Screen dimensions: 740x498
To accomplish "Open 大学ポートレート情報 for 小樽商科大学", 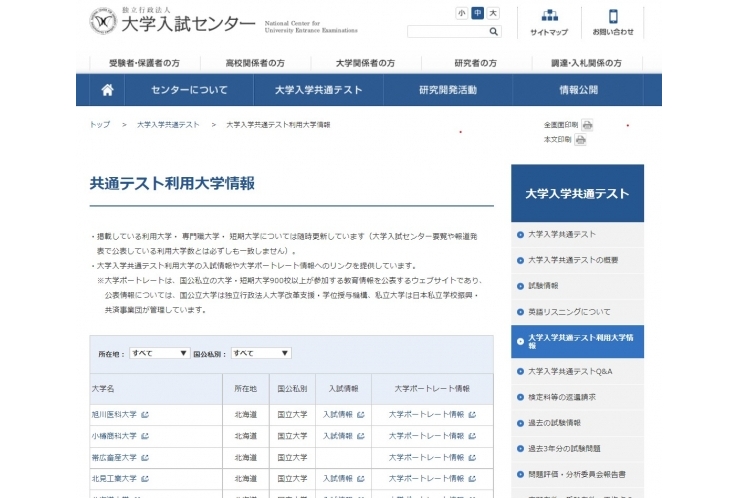I will [x=427, y=436].
